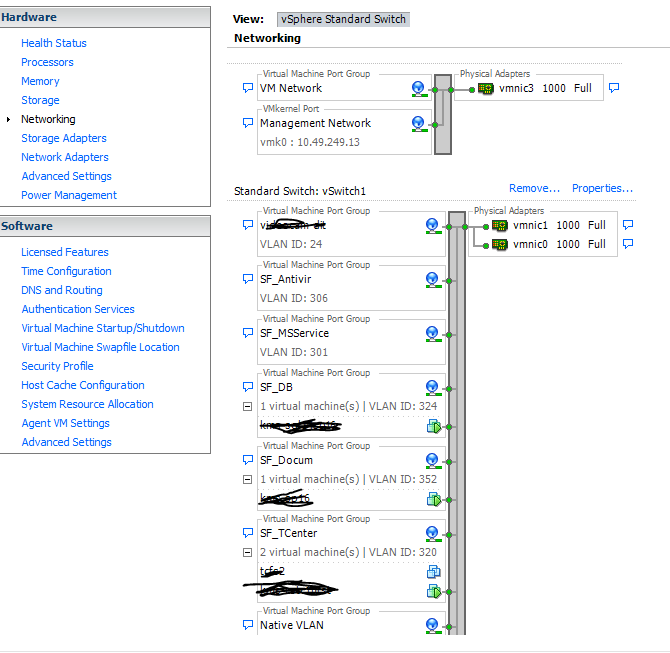Image resolution: width=670 pixels, height=653 pixels.
Task: Open DNS and Routing link
Action: coord(62,290)
